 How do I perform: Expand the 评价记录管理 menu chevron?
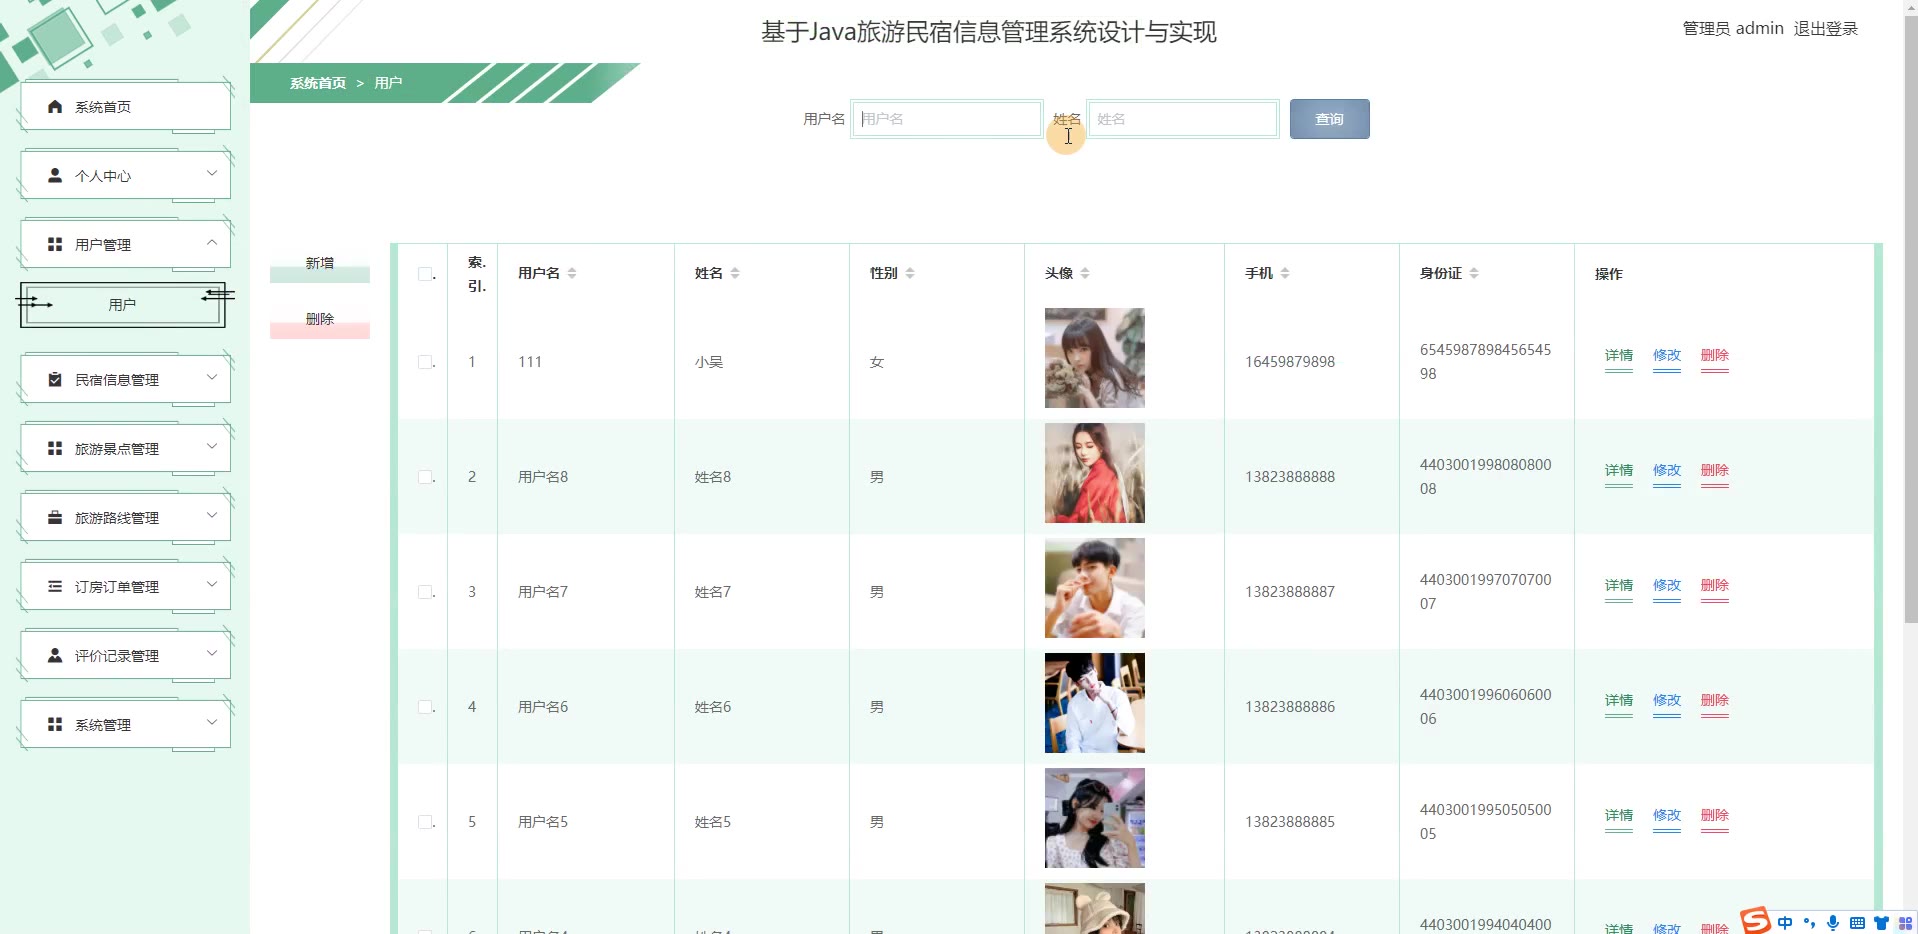pos(212,653)
